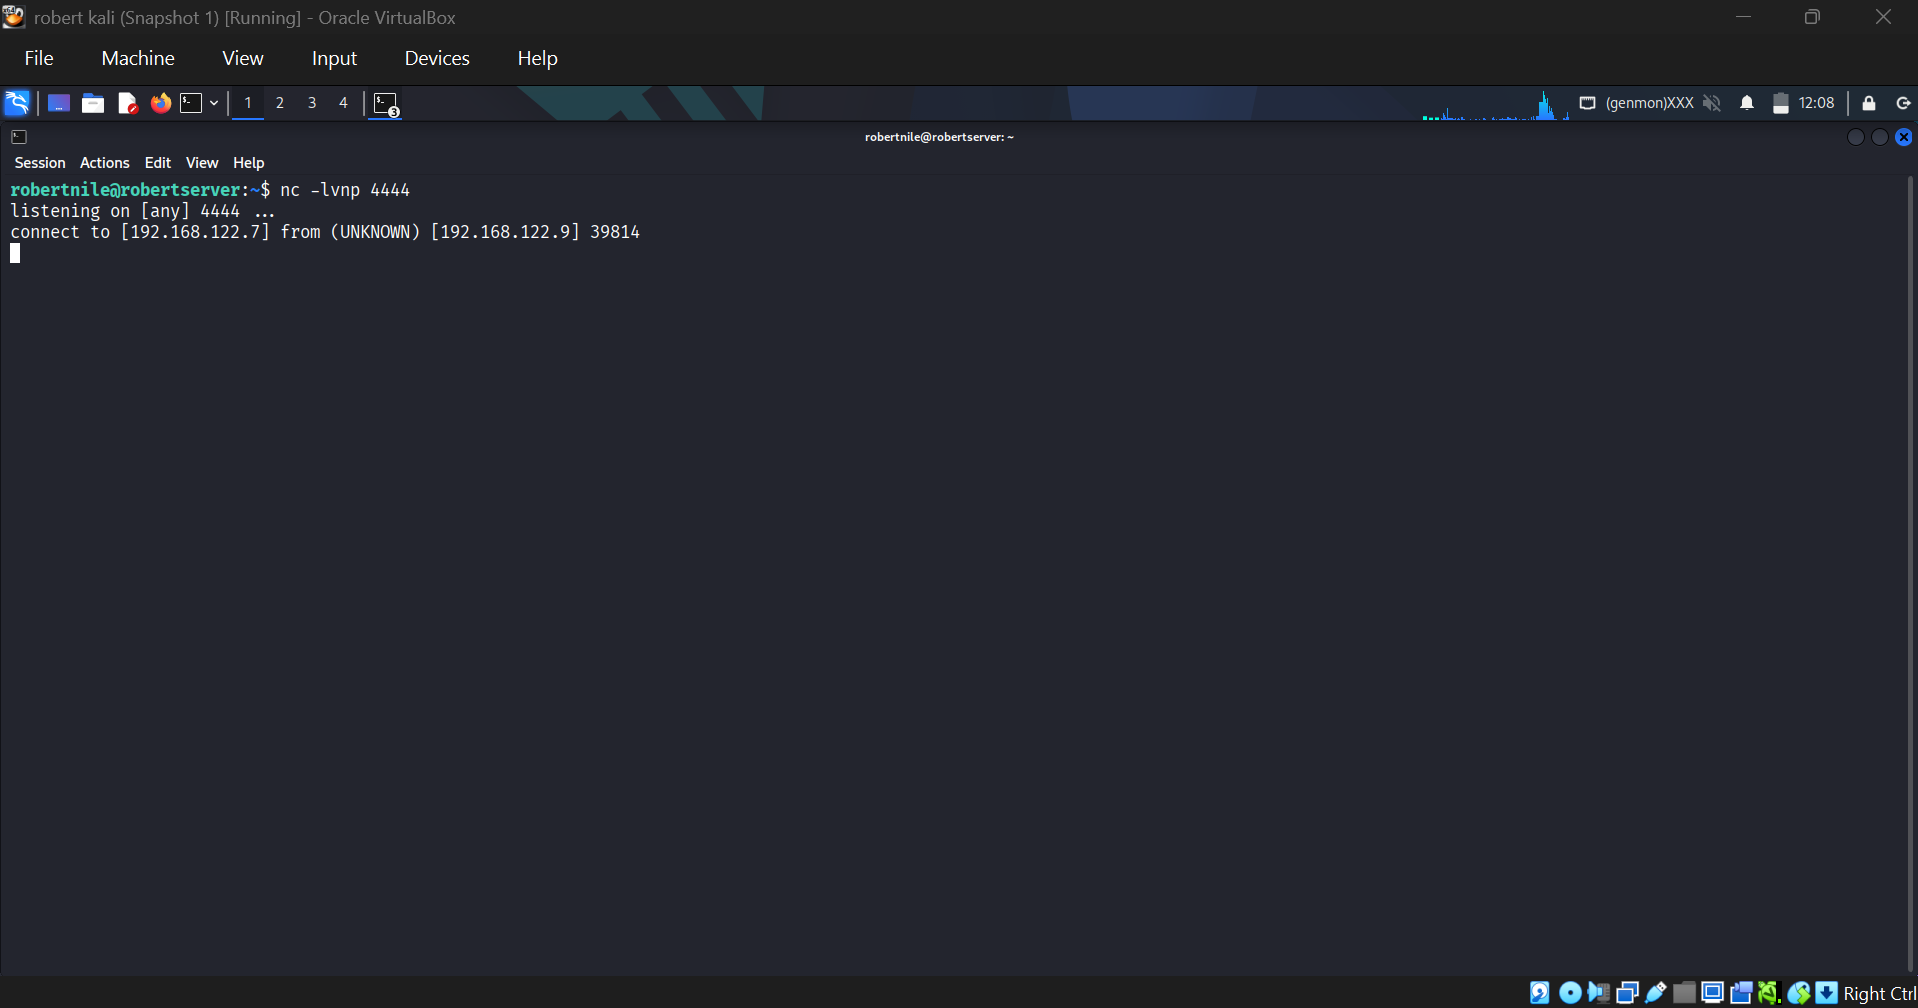The height and width of the screenshot is (1008, 1918).
Task: Open the terminal Actions menu
Action: point(105,163)
